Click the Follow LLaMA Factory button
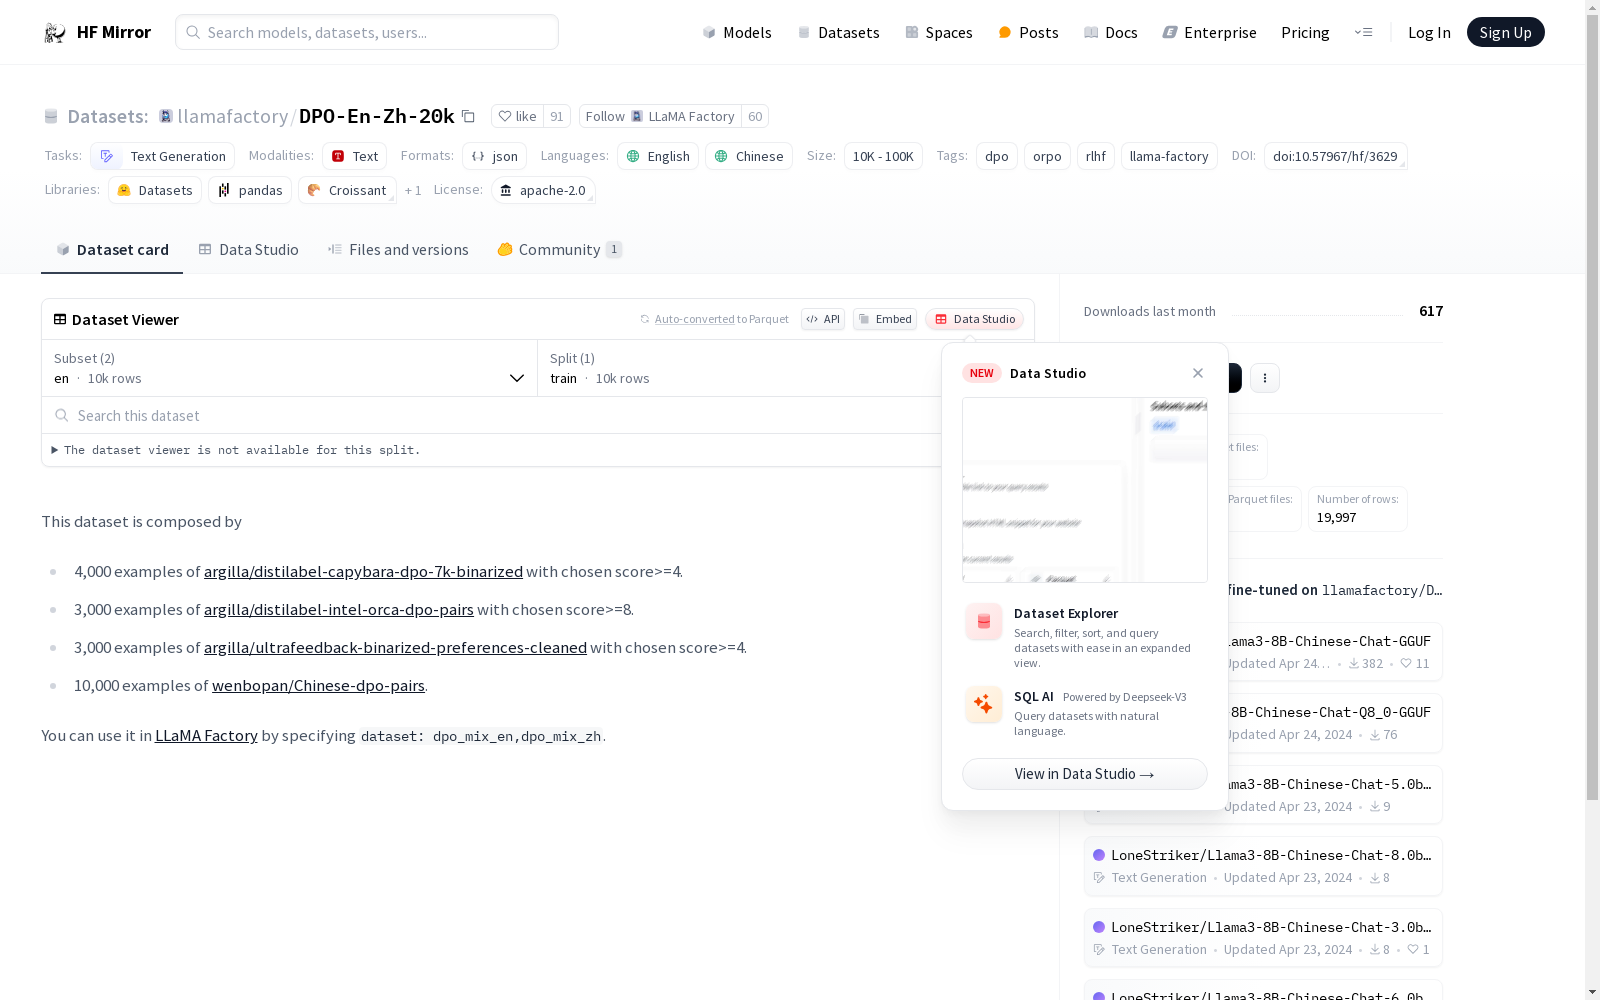 [x=660, y=116]
